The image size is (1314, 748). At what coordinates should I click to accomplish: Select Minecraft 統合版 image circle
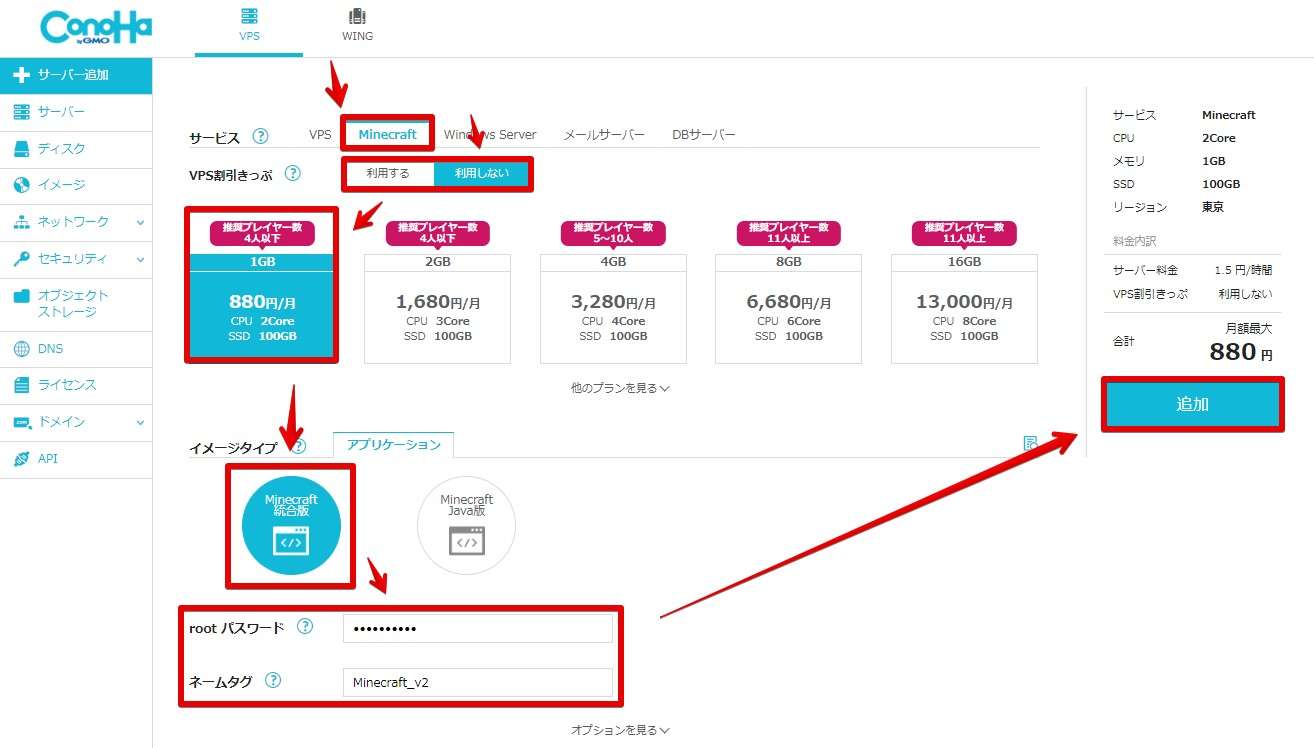291,526
